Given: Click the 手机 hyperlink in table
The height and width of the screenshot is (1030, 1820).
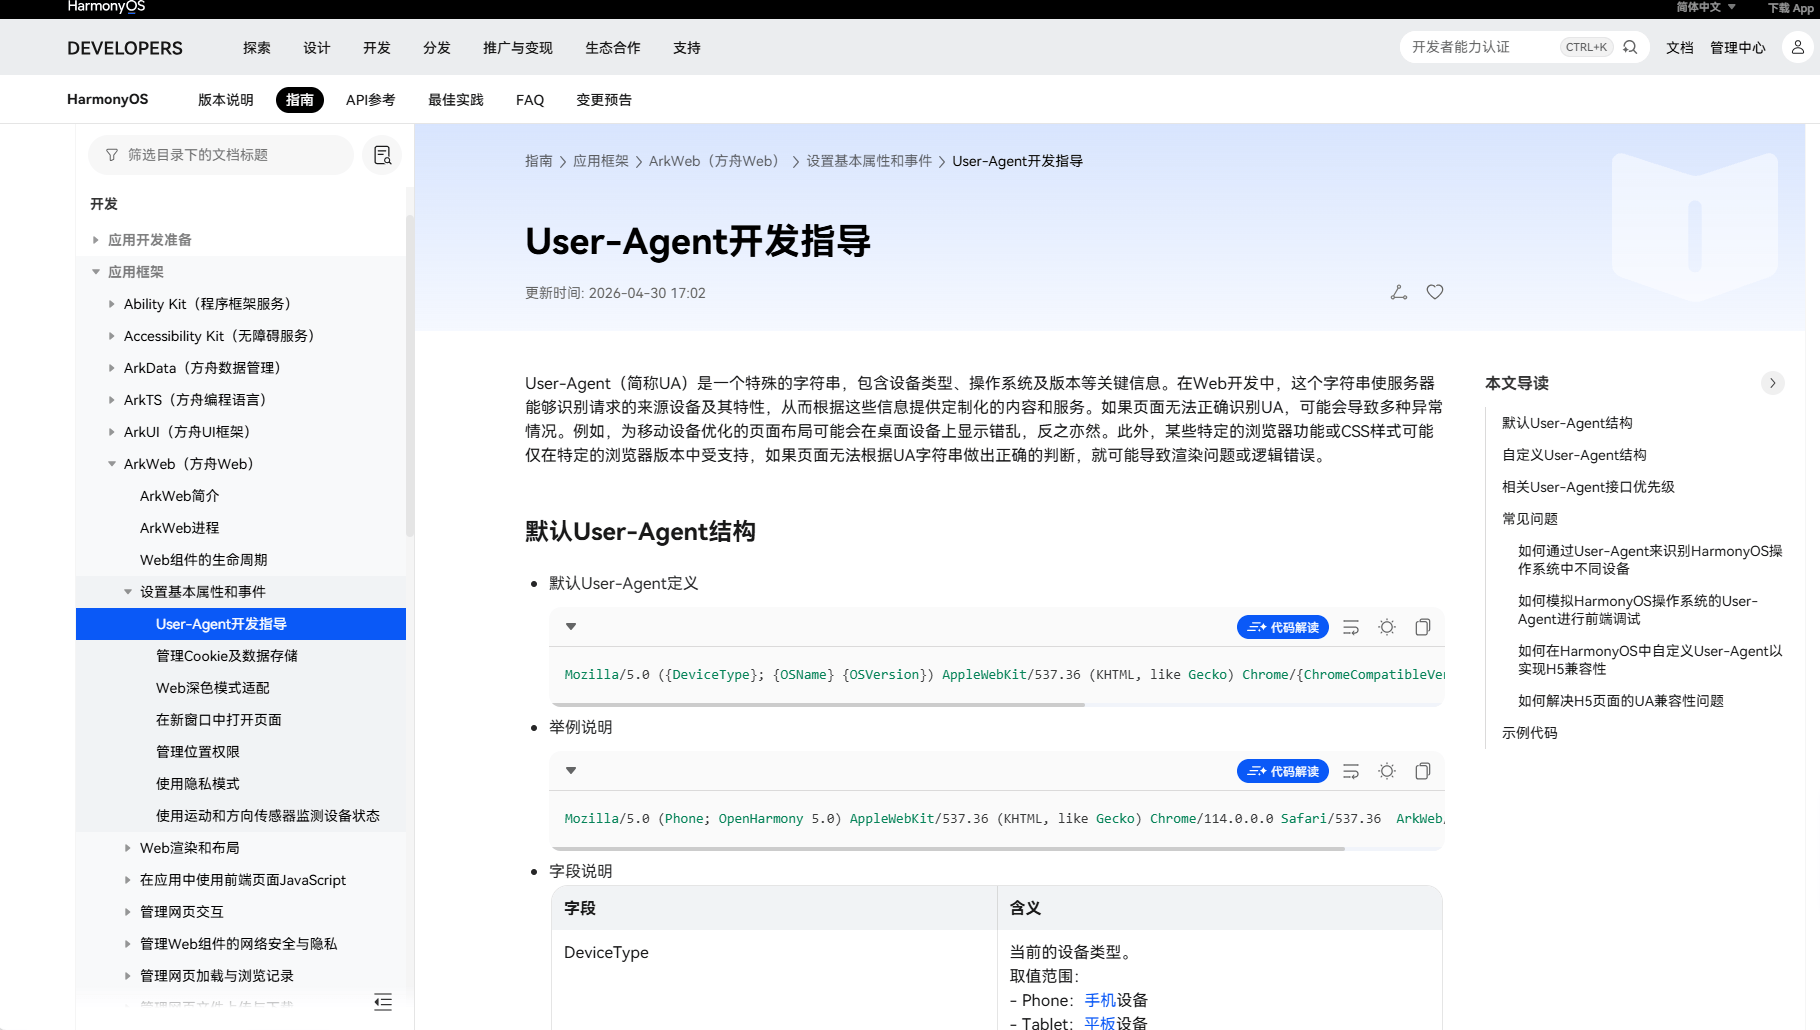Looking at the screenshot, I should point(1100,1000).
